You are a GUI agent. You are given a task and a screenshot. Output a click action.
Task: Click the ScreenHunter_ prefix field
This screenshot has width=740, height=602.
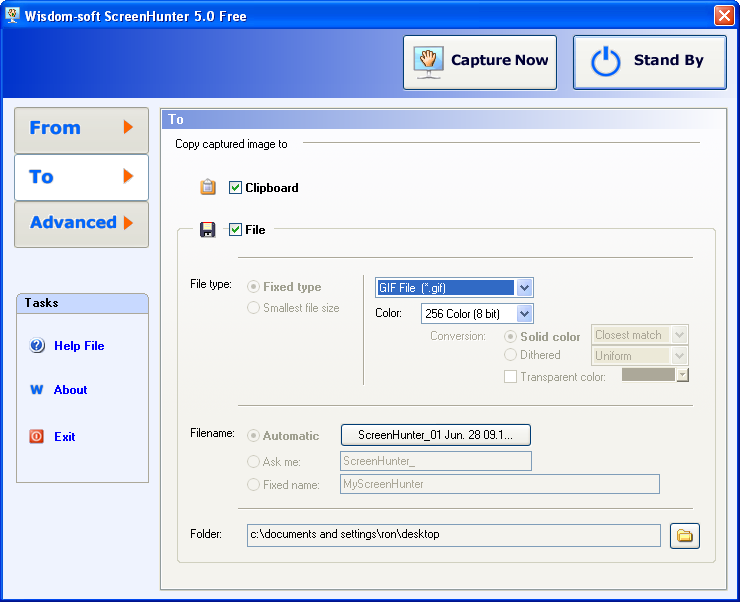[436, 461]
